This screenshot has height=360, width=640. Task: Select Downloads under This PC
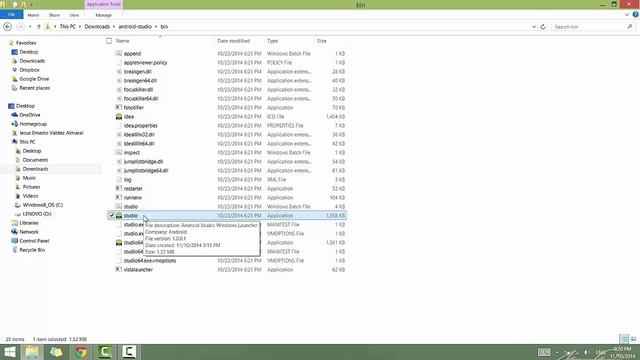click(x=35, y=169)
